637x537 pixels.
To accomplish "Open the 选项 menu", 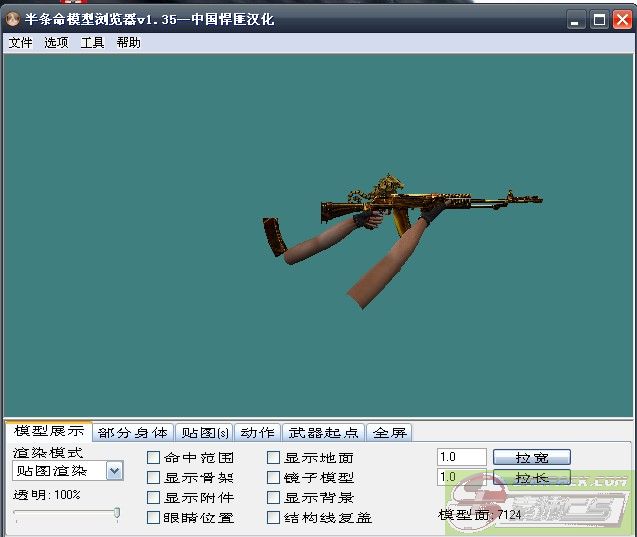I will [56, 43].
